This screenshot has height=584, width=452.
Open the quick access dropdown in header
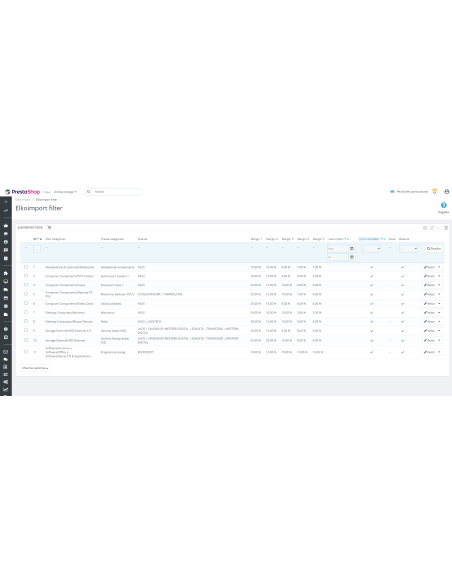65,192
